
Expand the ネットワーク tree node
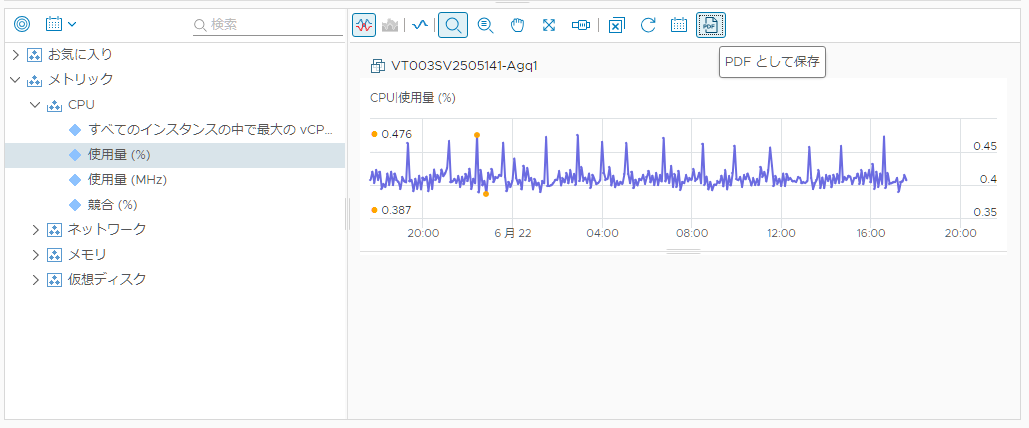(35, 229)
